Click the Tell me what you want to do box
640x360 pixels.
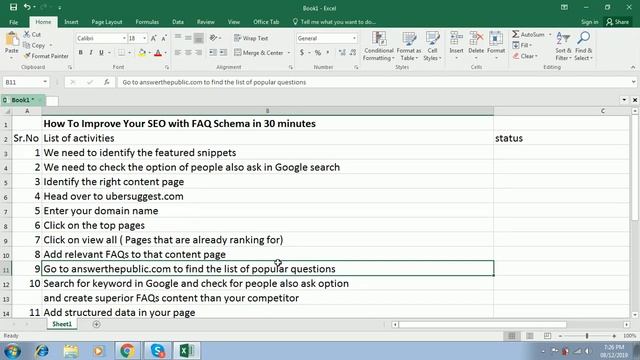click(334, 22)
